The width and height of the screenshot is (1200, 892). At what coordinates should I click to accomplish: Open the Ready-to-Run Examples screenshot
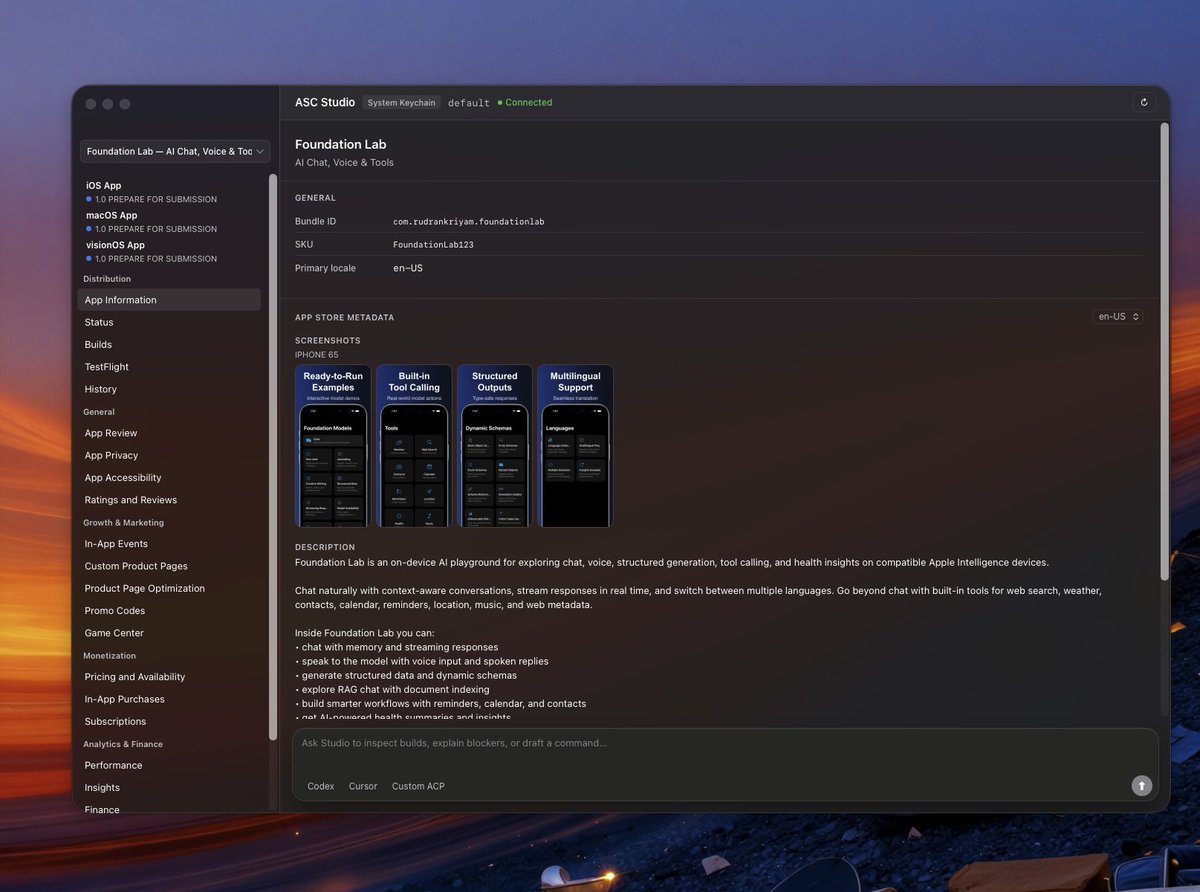[x=333, y=446]
